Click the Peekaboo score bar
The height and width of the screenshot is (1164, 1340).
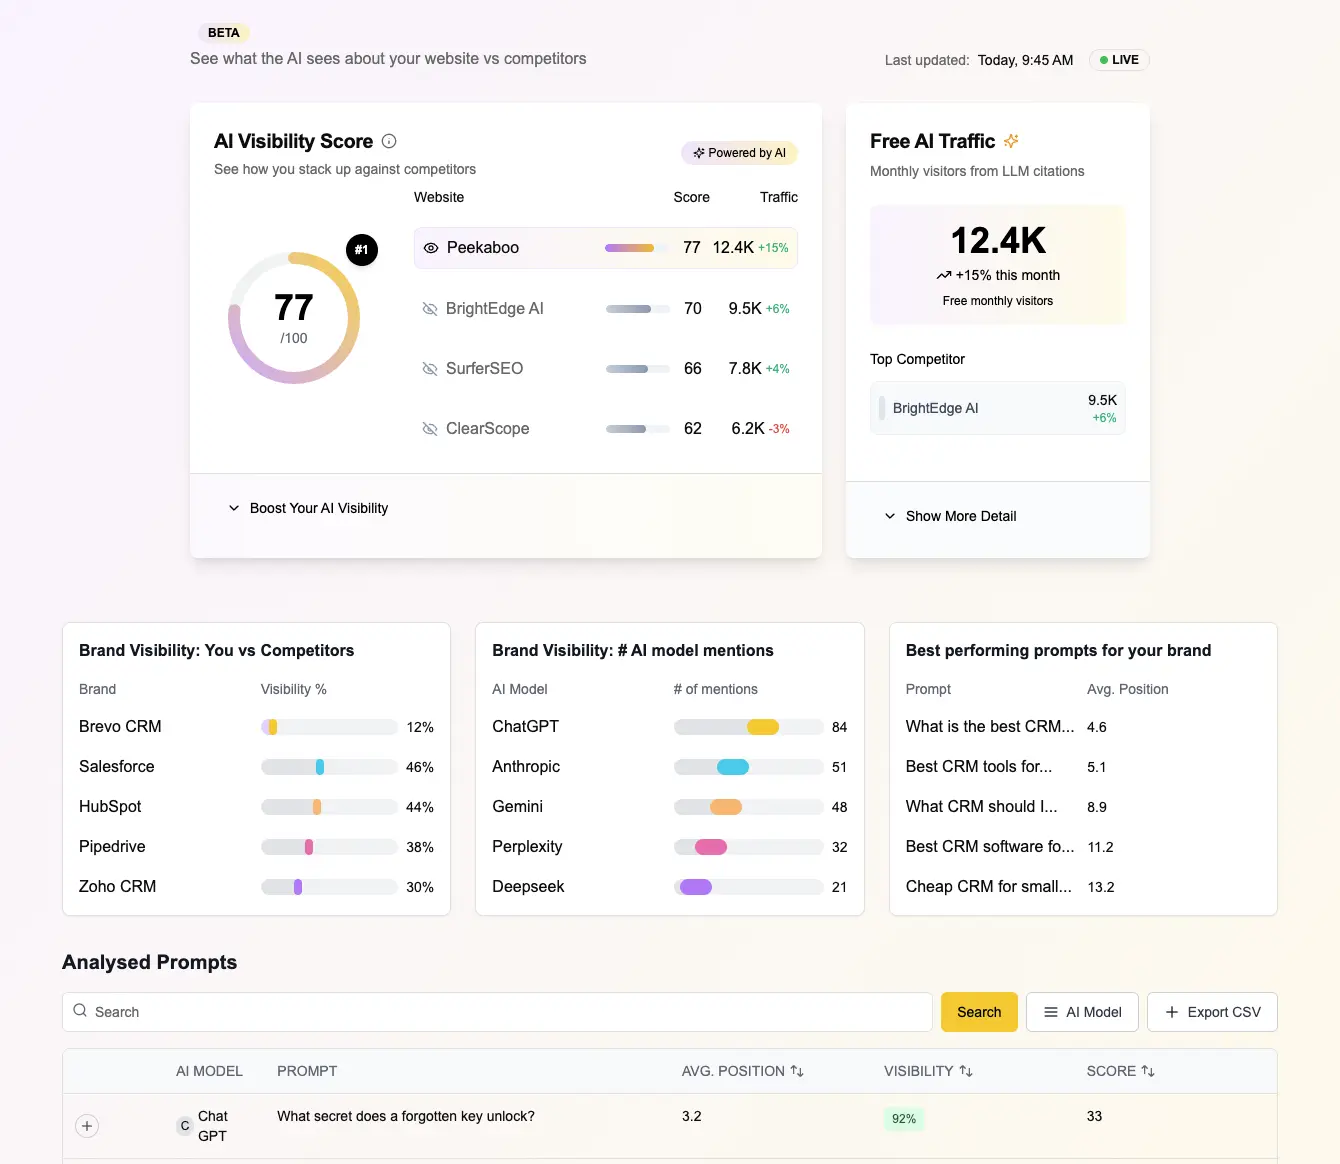tap(637, 248)
